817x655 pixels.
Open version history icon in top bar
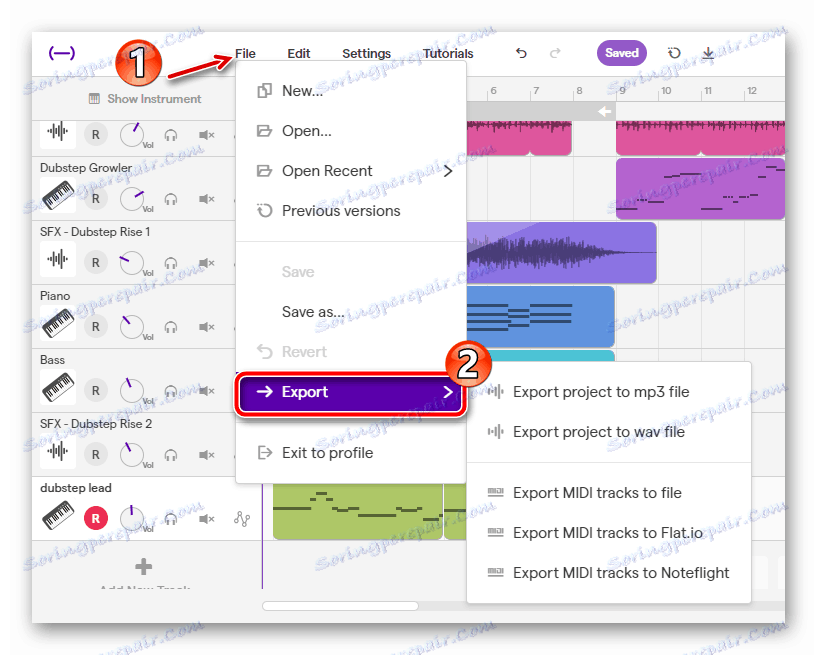tap(674, 53)
